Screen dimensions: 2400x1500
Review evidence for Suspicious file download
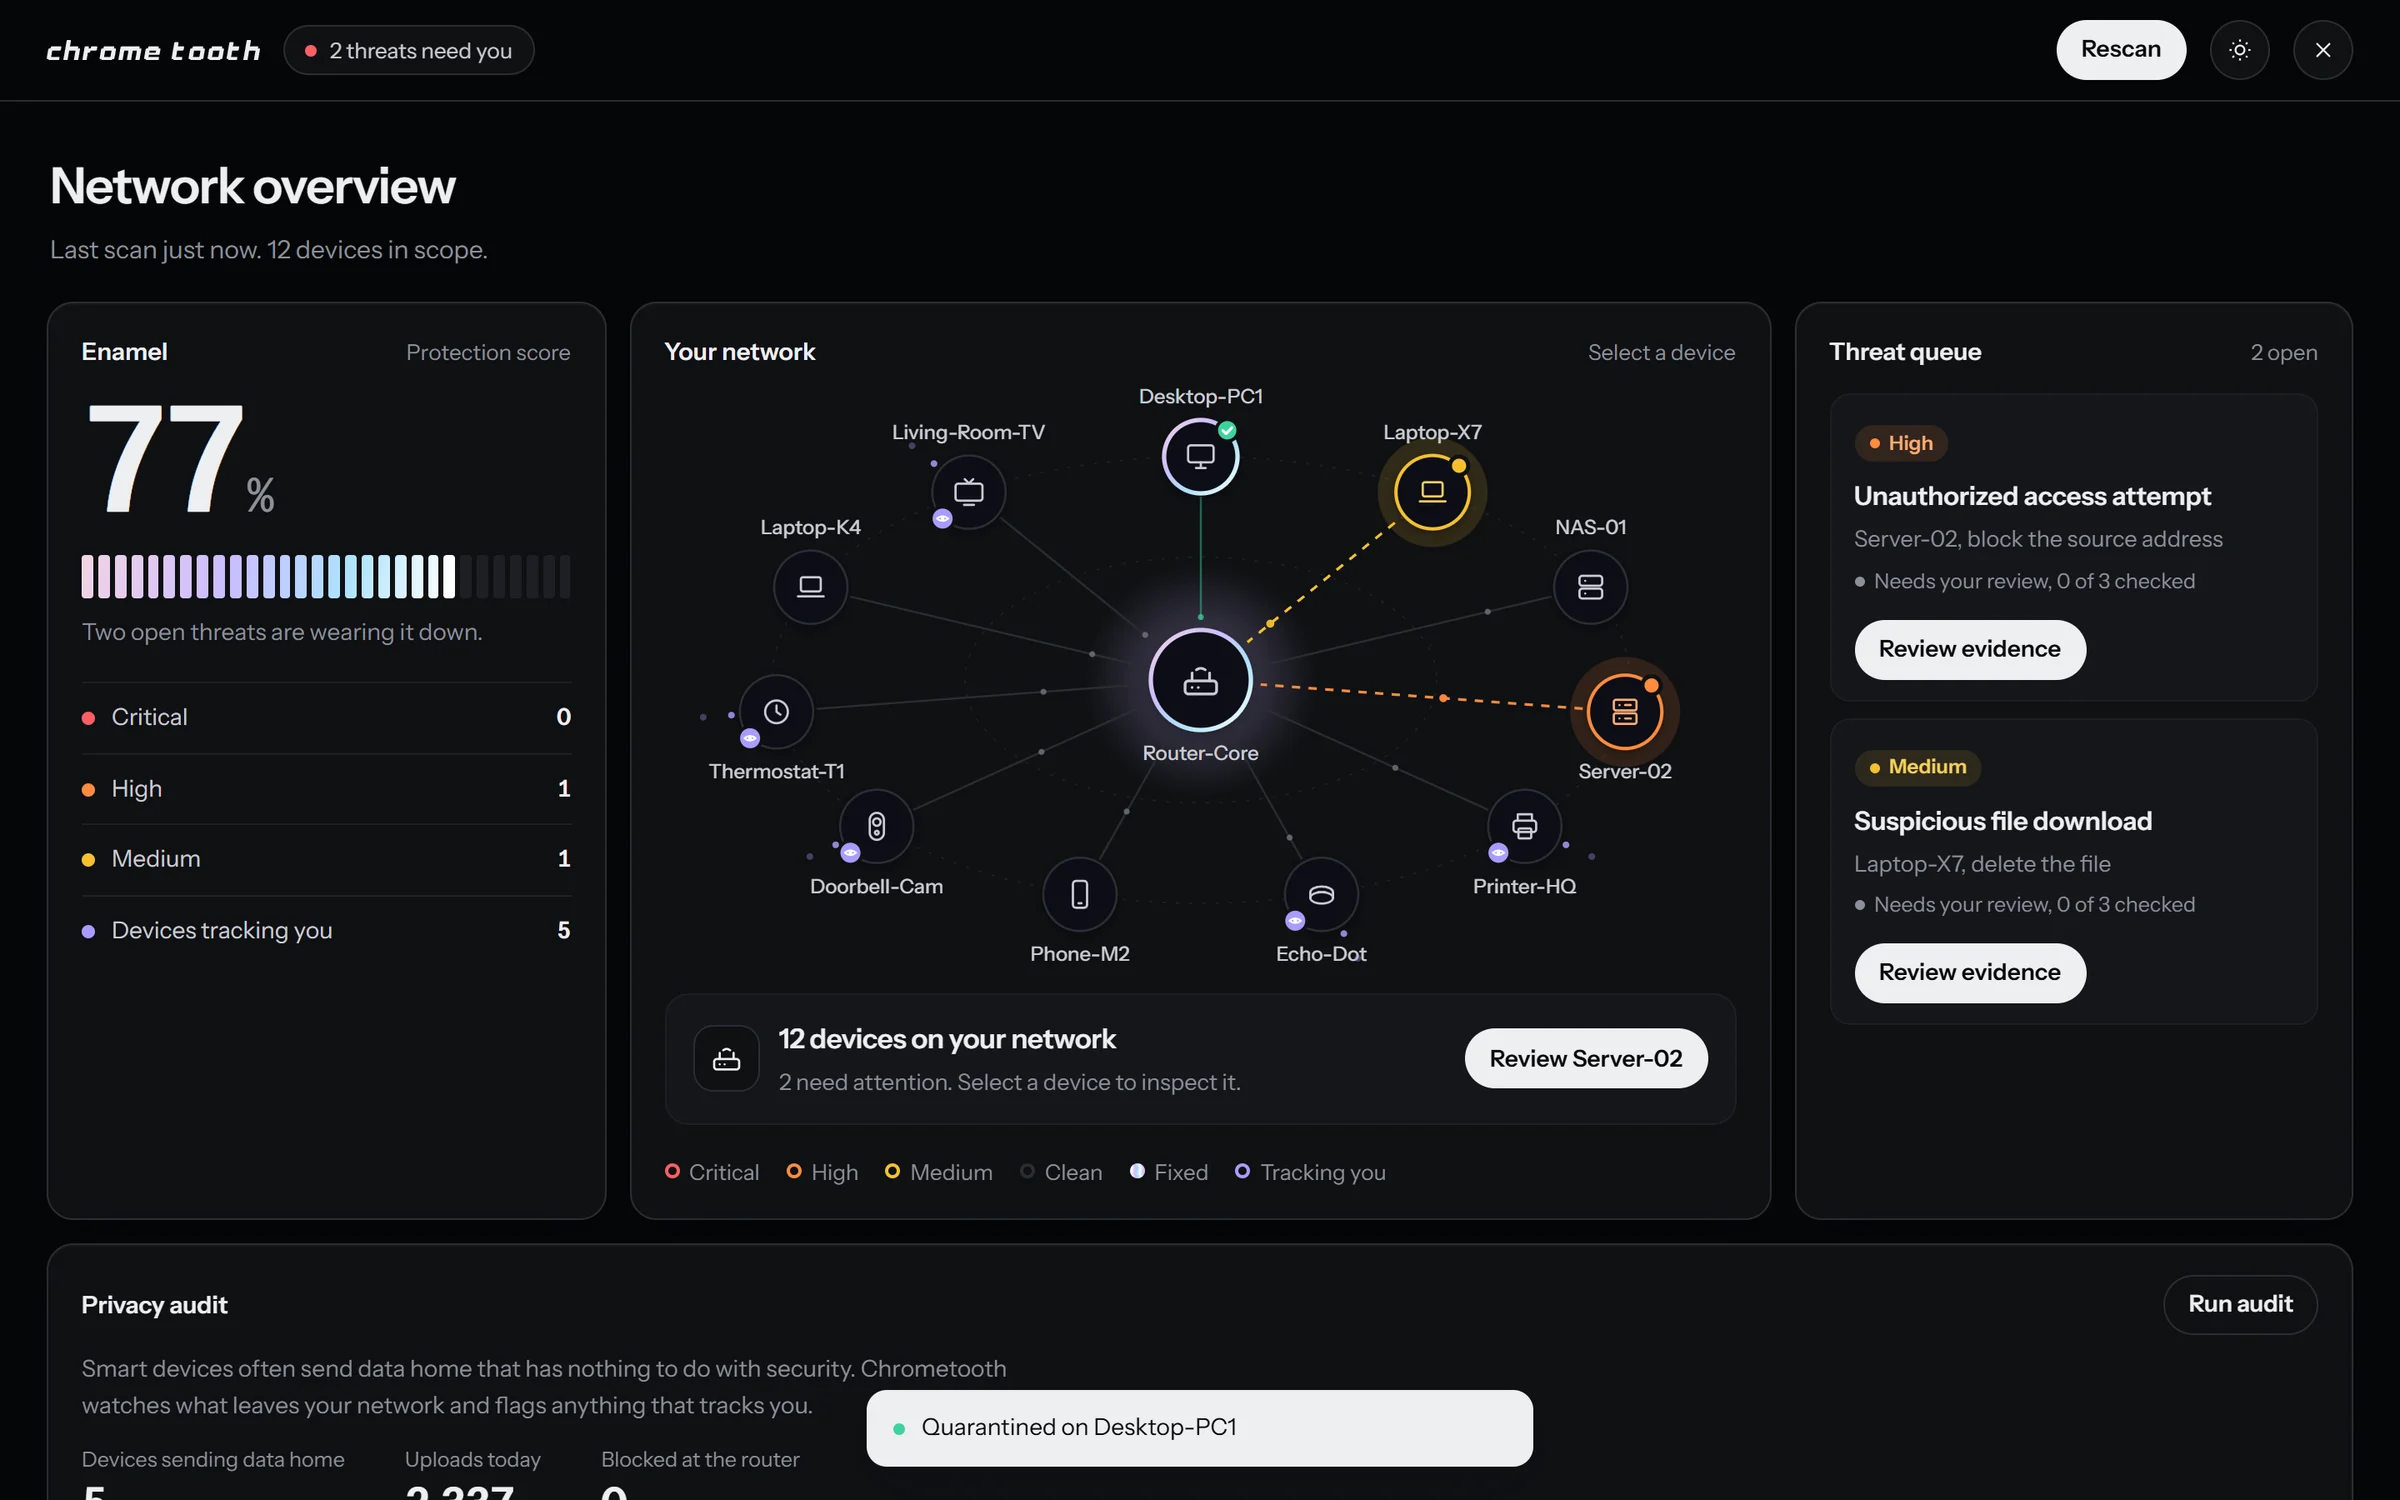pos(1969,972)
